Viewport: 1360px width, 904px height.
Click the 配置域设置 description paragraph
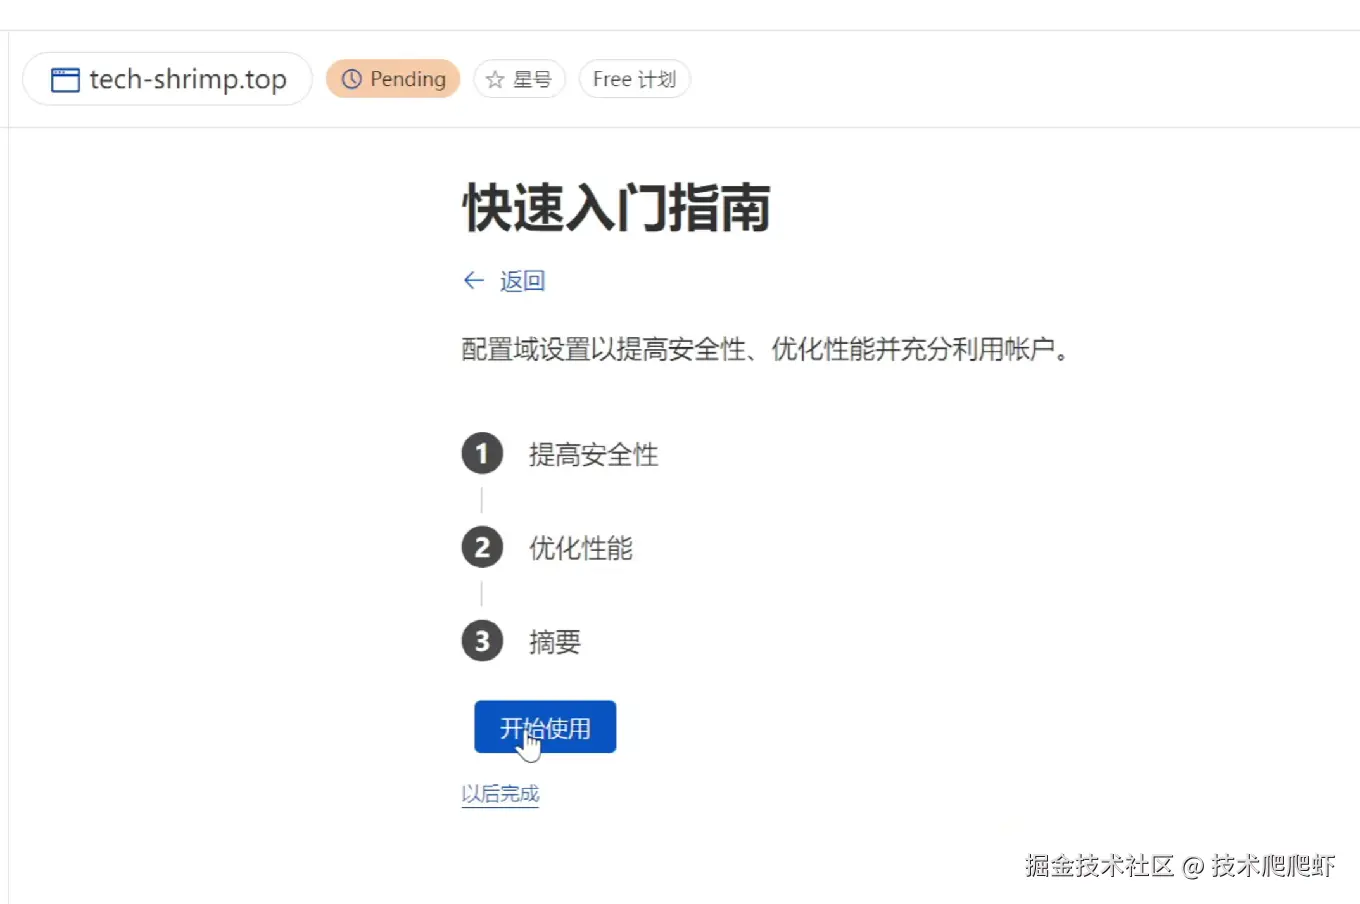click(x=765, y=350)
